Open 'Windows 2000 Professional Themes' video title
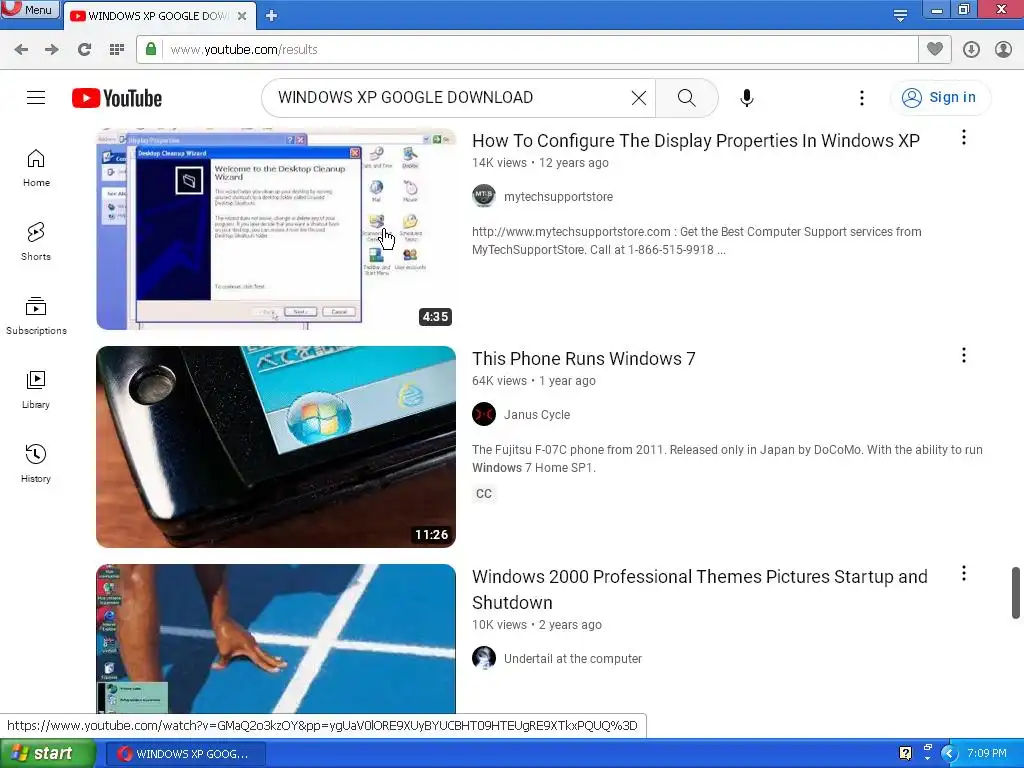1024x768 pixels. coord(699,589)
